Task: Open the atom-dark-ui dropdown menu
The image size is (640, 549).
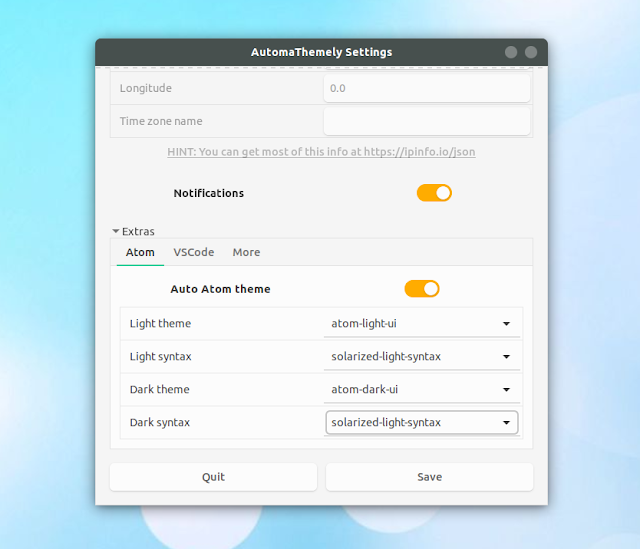Action: [421, 390]
